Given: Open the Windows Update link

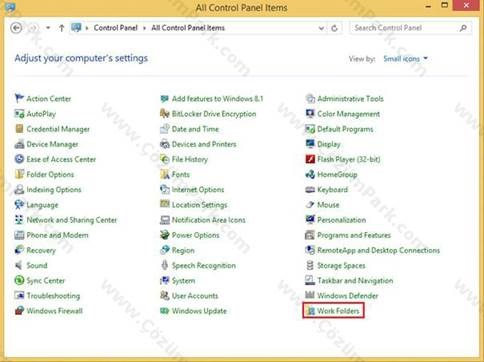Looking at the screenshot, I should point(199,311).
